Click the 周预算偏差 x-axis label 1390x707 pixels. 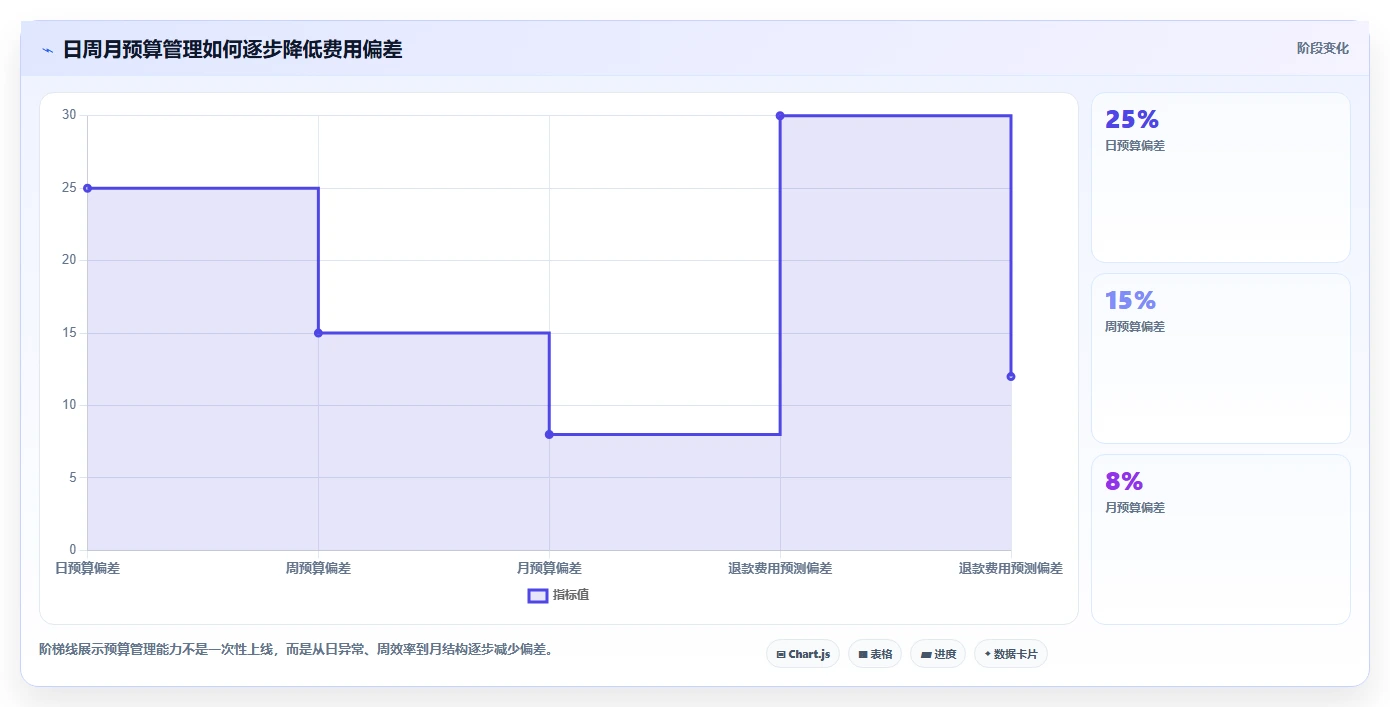(318, 568)
